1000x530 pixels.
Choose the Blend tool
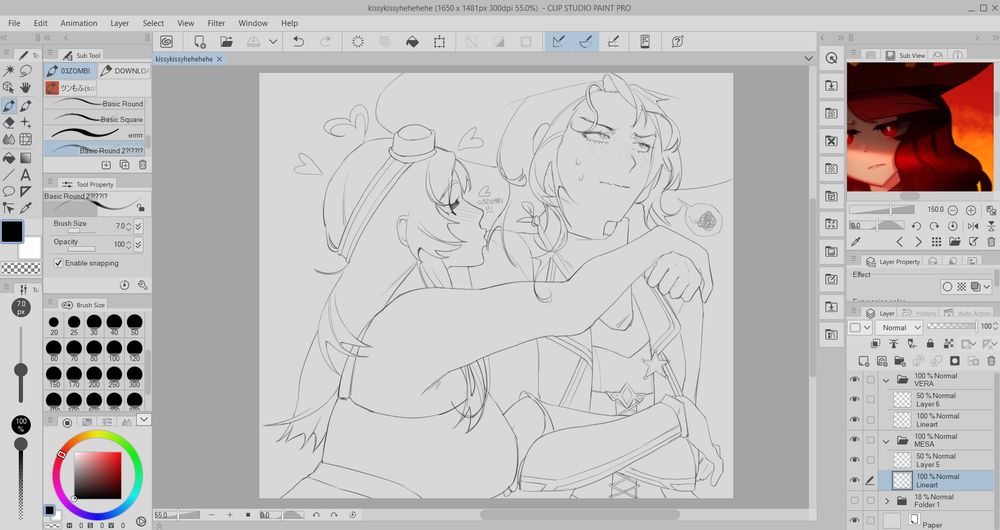coord(9,139)
